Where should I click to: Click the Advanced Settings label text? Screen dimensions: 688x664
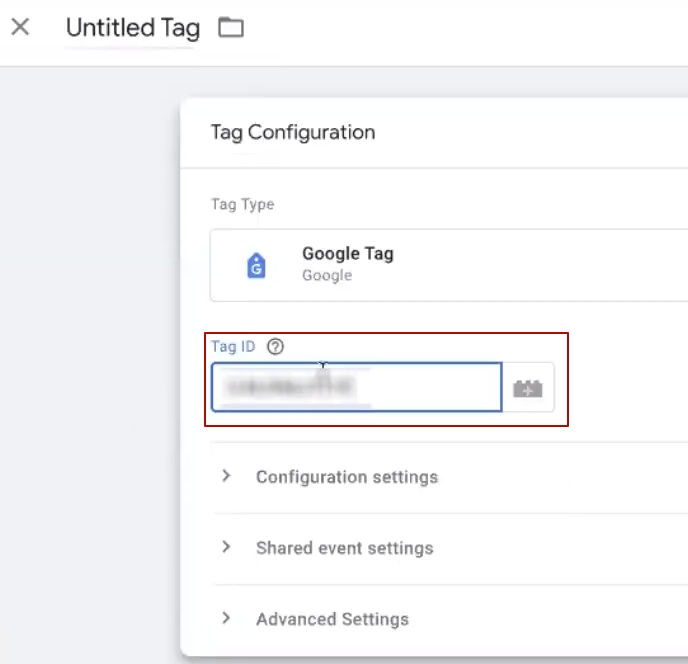(x=332, y=619)
